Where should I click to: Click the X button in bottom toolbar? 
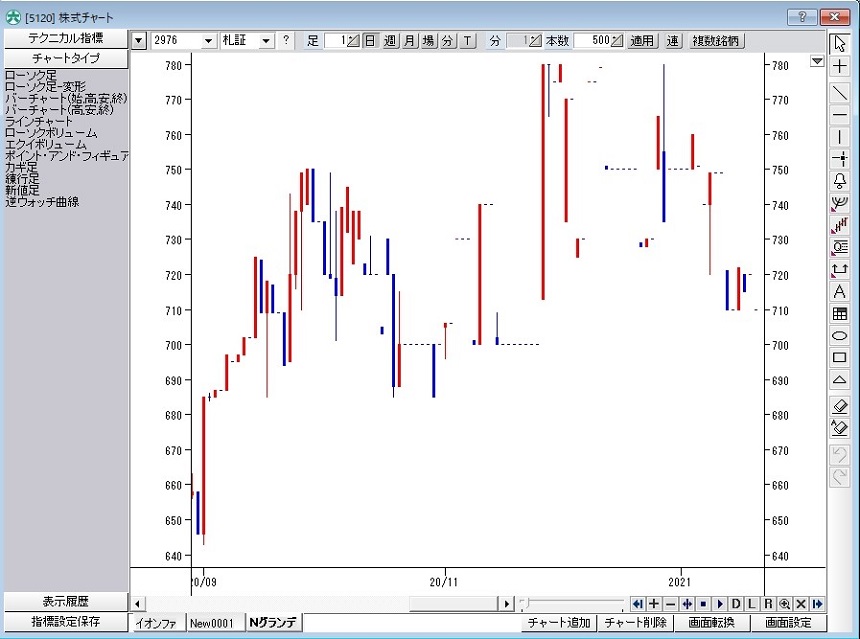[801, 604]
